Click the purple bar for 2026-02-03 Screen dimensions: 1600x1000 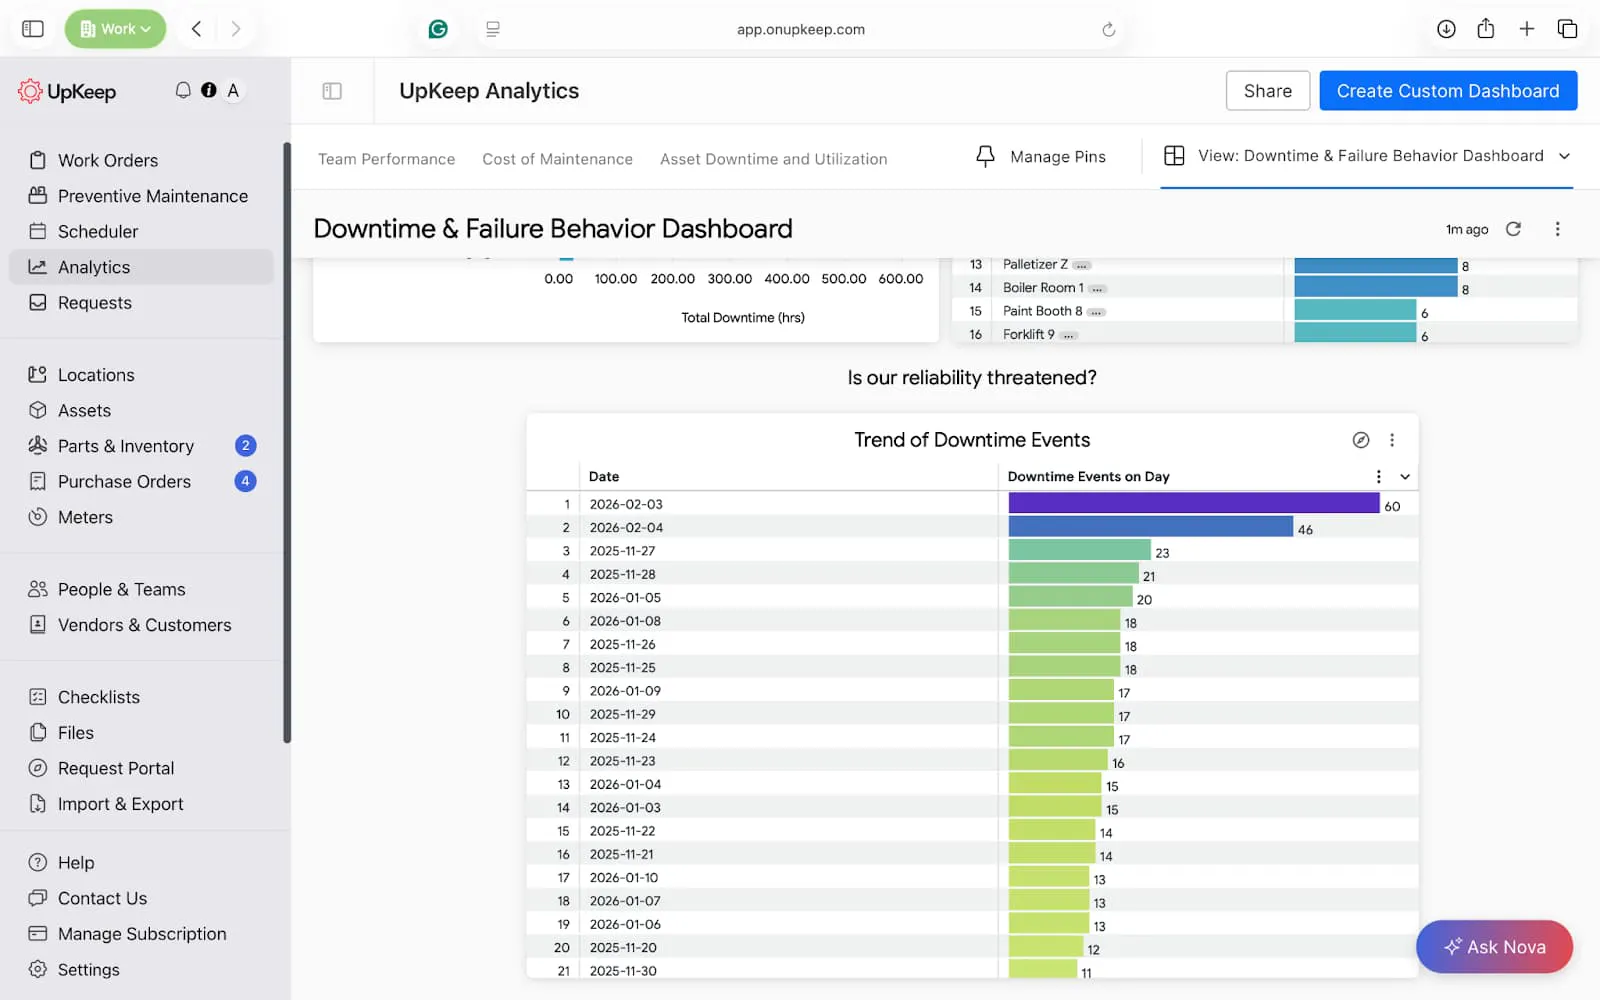[x=1193, y=503]
